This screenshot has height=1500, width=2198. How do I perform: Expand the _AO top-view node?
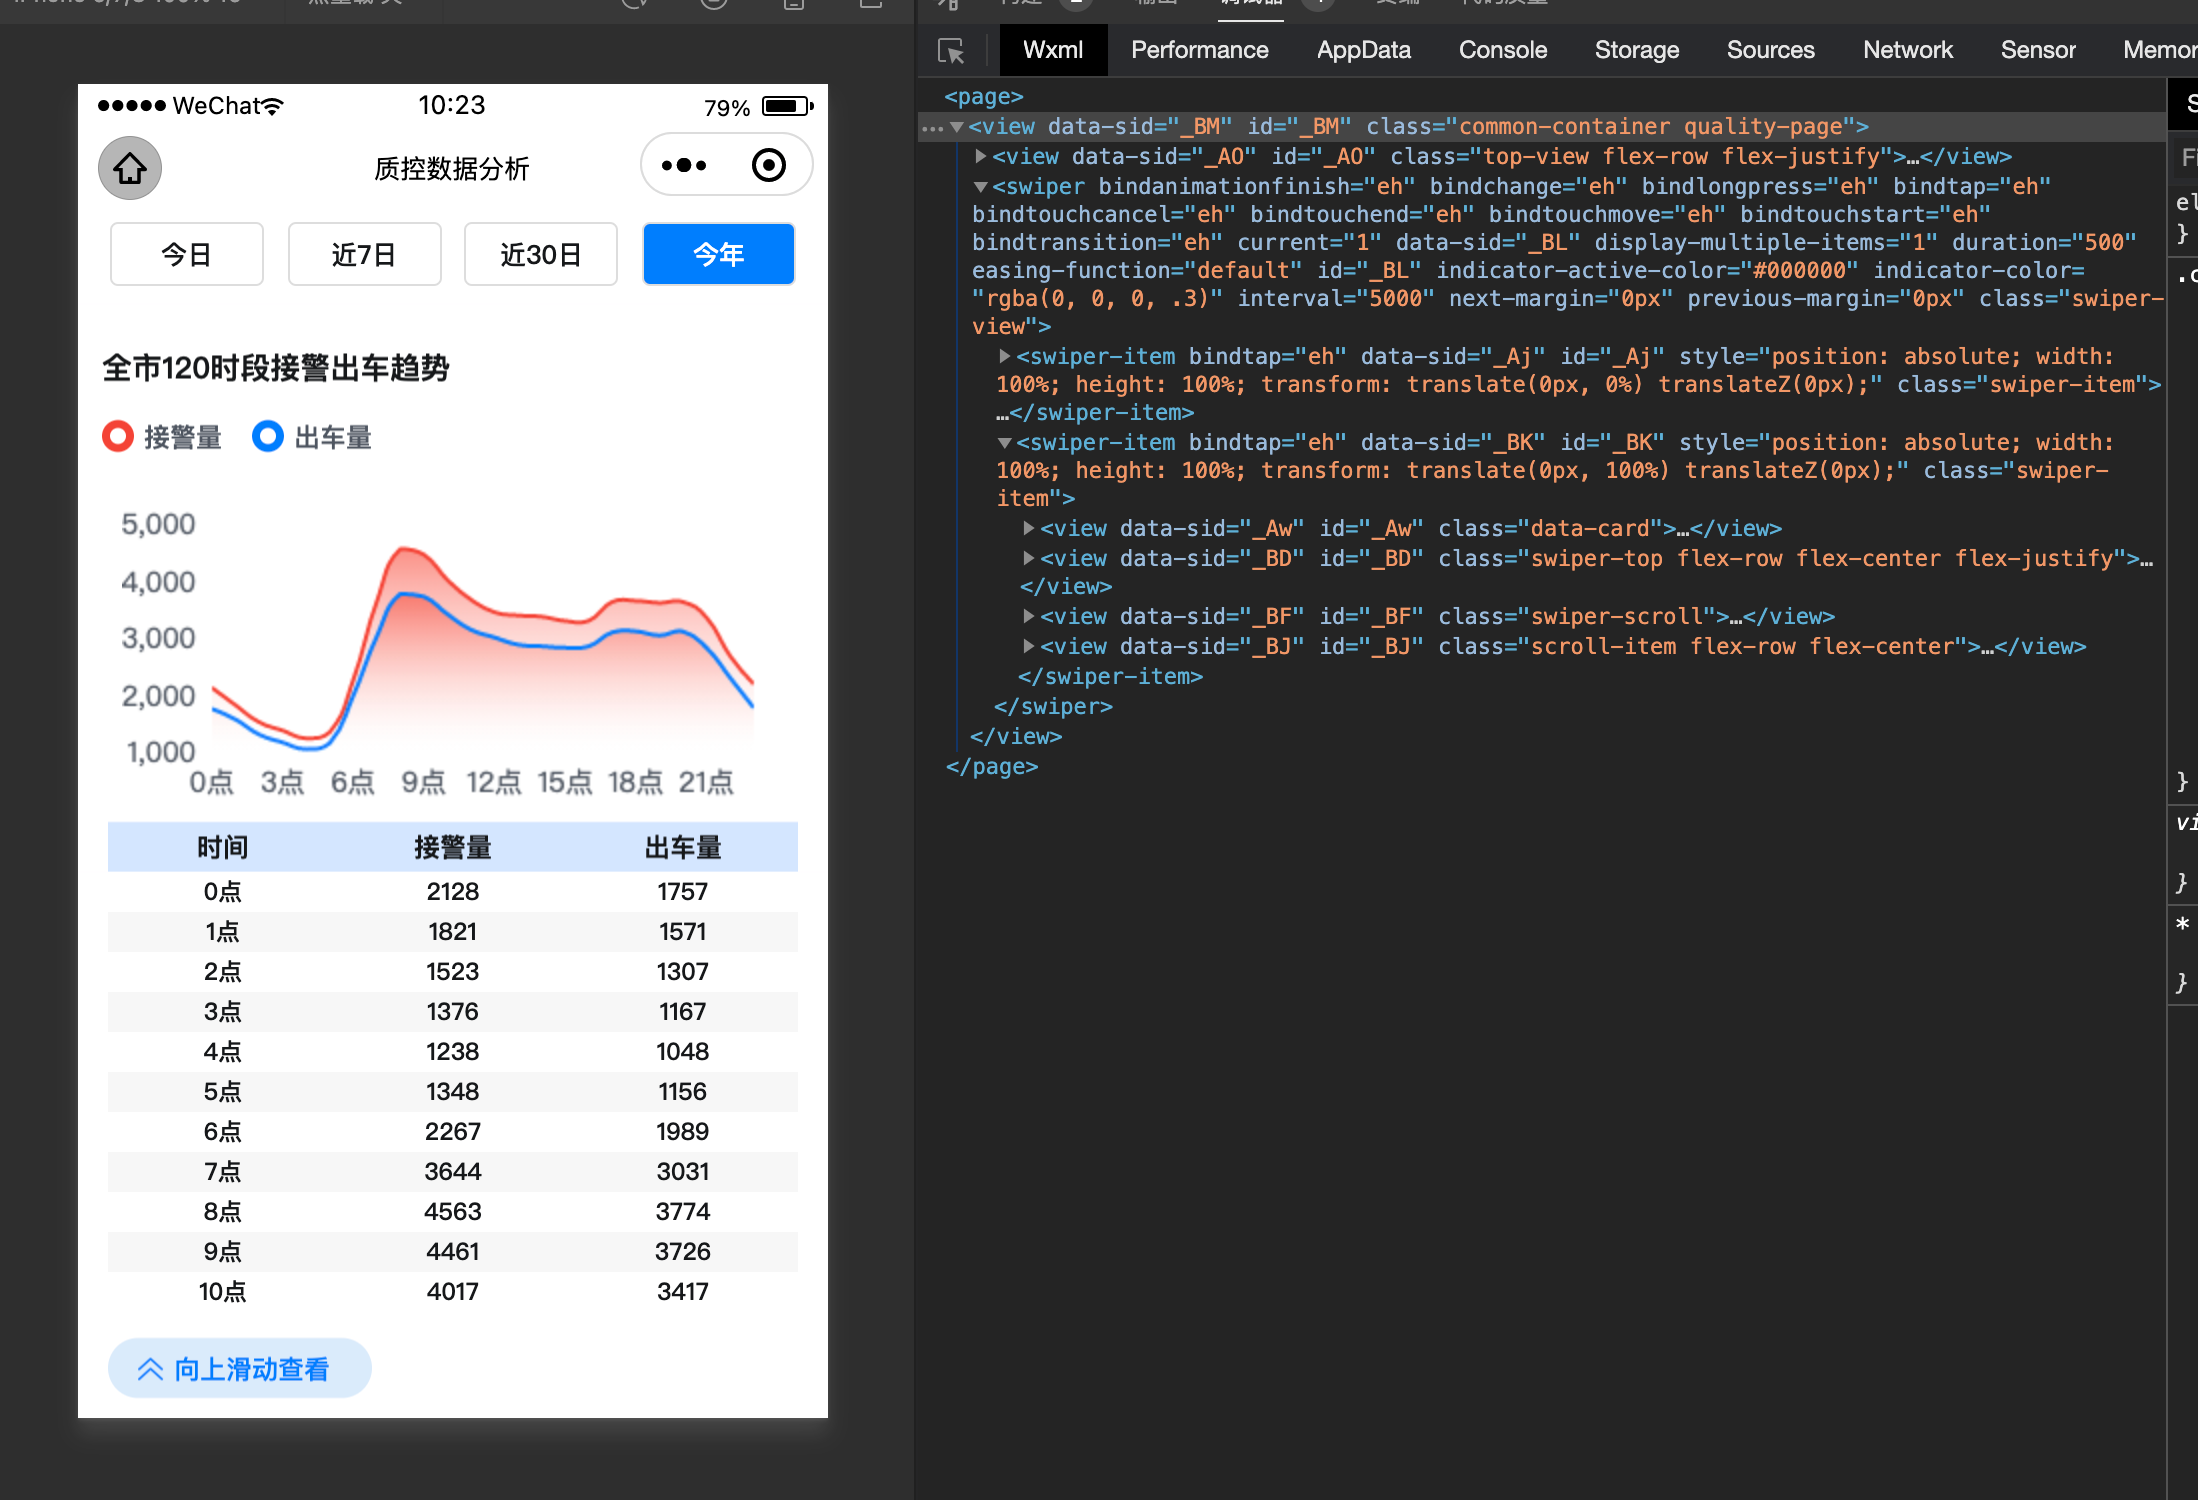[981, 157]
